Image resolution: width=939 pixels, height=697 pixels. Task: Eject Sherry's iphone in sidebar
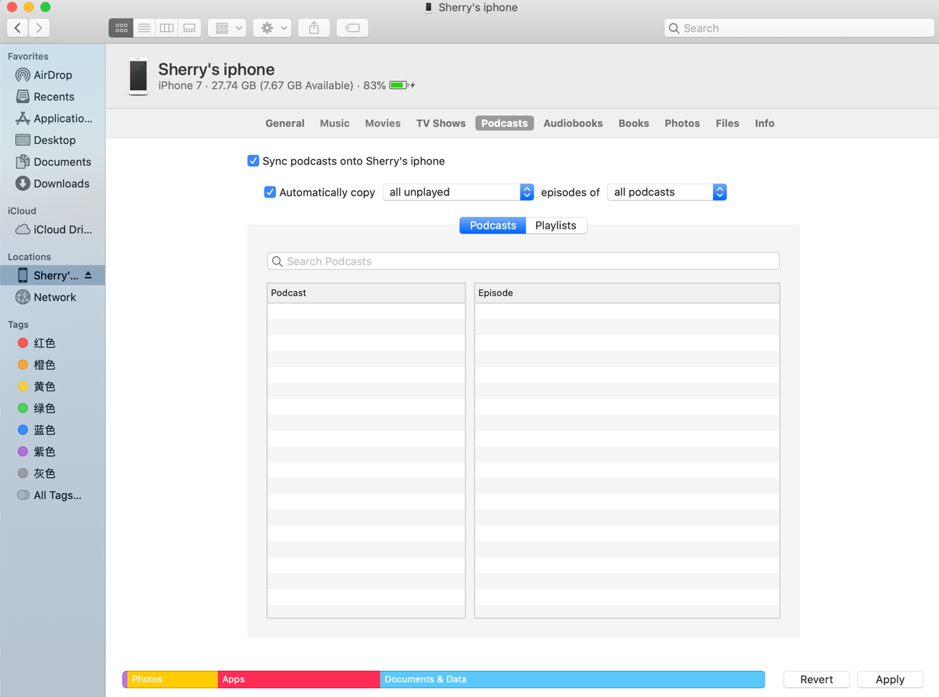[89, 275]
